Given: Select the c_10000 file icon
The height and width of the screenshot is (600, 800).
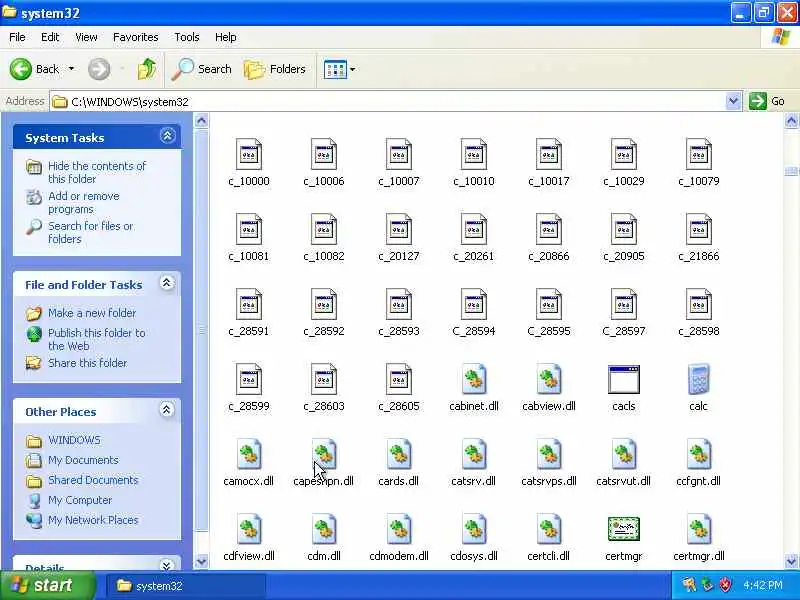Looking at the screenshot, I should pos(249,155).
